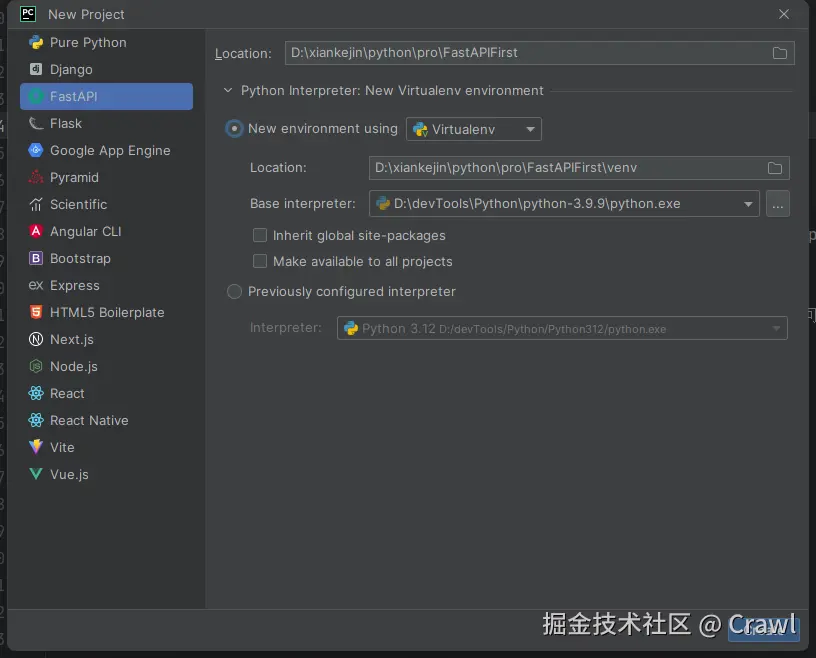The width and height of the screenshot is (816, 658).
Task: Open the Python 3.12 interpreter dropdown
Action: (562, 328)
